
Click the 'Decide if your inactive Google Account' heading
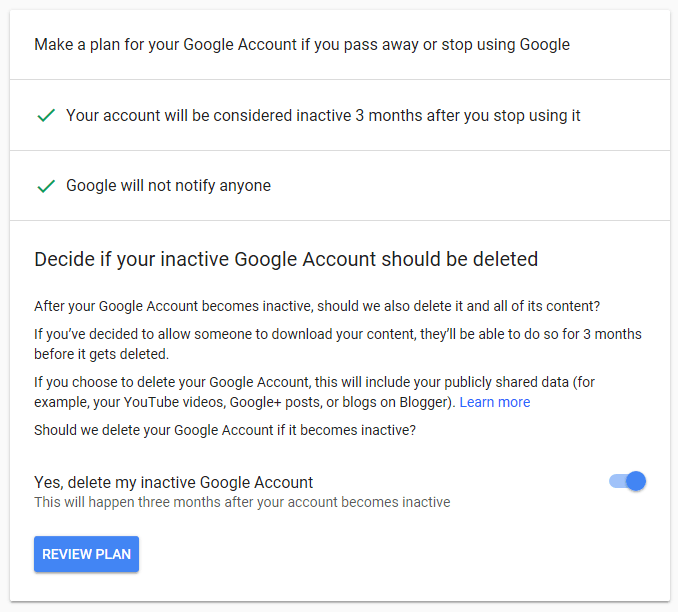(x=286, y=260)
